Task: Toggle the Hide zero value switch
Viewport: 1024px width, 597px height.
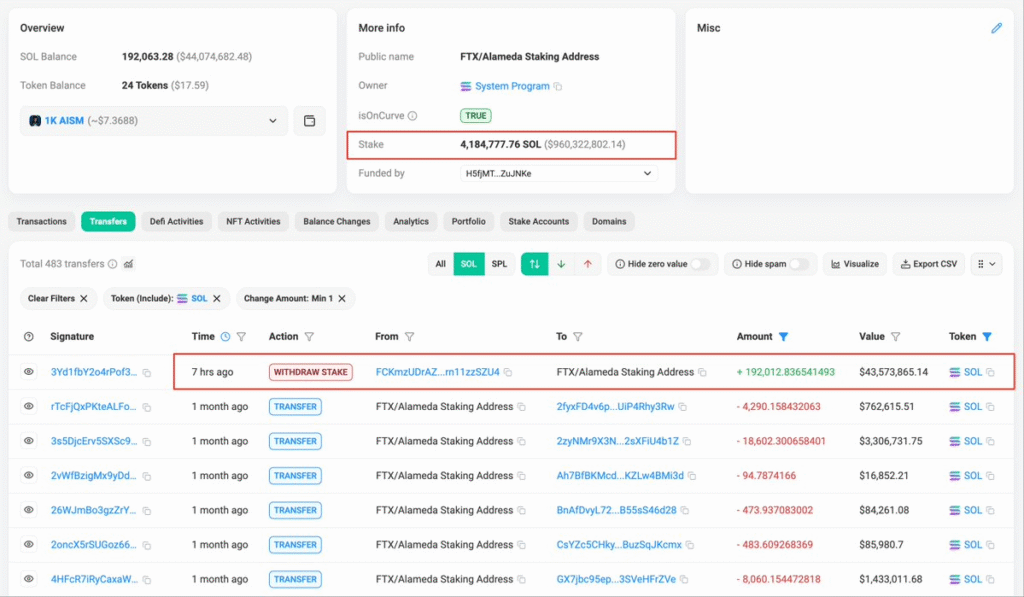Action: click(701, 264)
